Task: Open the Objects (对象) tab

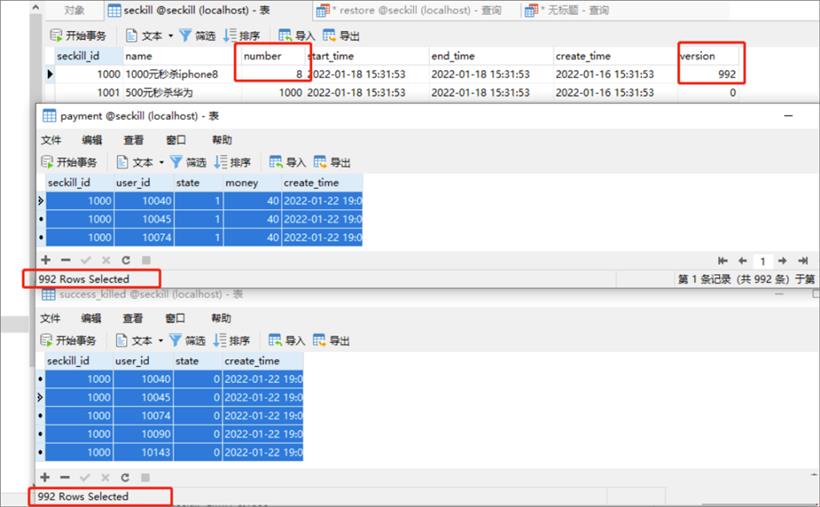Action: click(74, 10)
